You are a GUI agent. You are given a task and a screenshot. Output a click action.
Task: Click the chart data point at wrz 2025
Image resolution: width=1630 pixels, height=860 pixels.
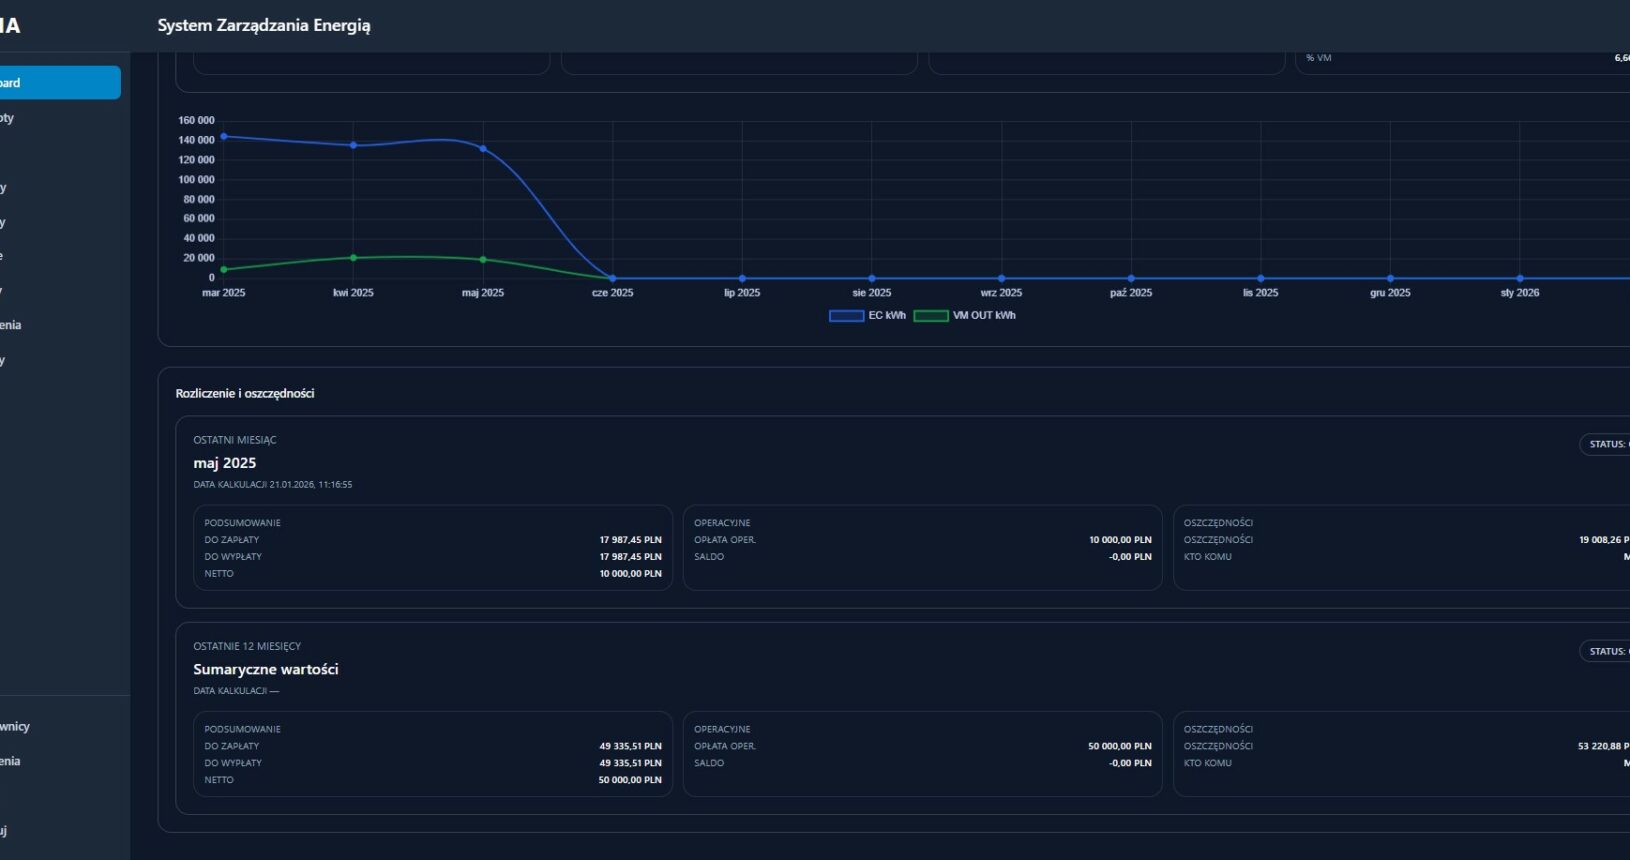tap(1001, 278)
